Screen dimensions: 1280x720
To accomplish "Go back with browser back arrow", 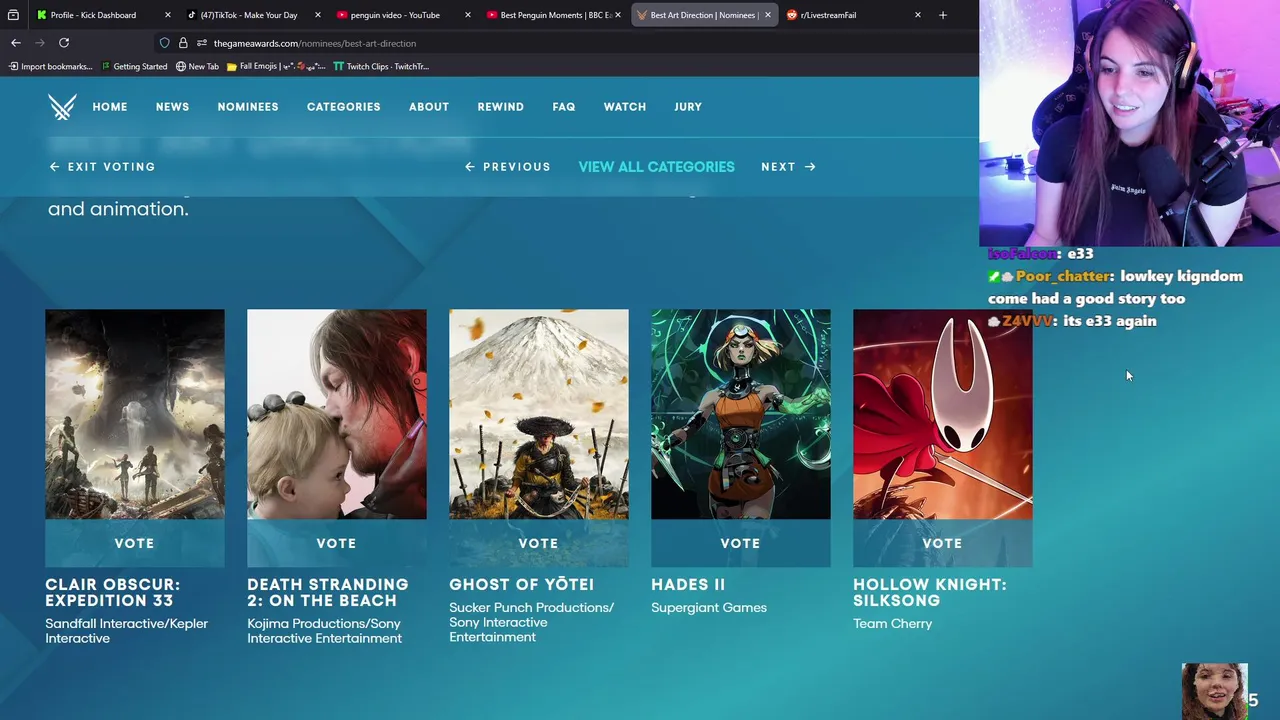I will [x=16, y=43].
